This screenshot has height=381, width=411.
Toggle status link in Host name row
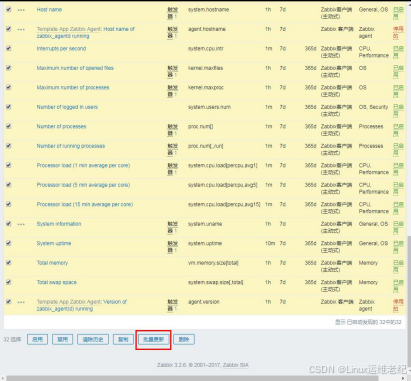[398, 13]
